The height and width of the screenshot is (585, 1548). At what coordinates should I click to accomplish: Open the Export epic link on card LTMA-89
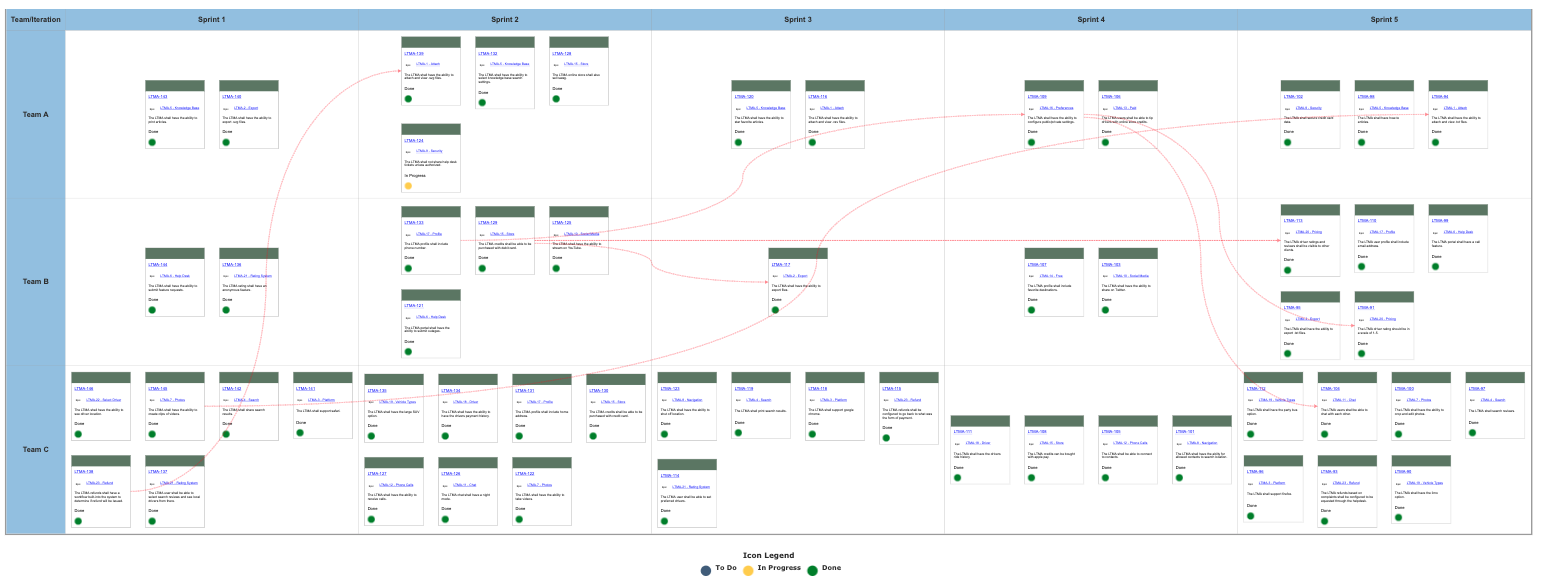1308,319
